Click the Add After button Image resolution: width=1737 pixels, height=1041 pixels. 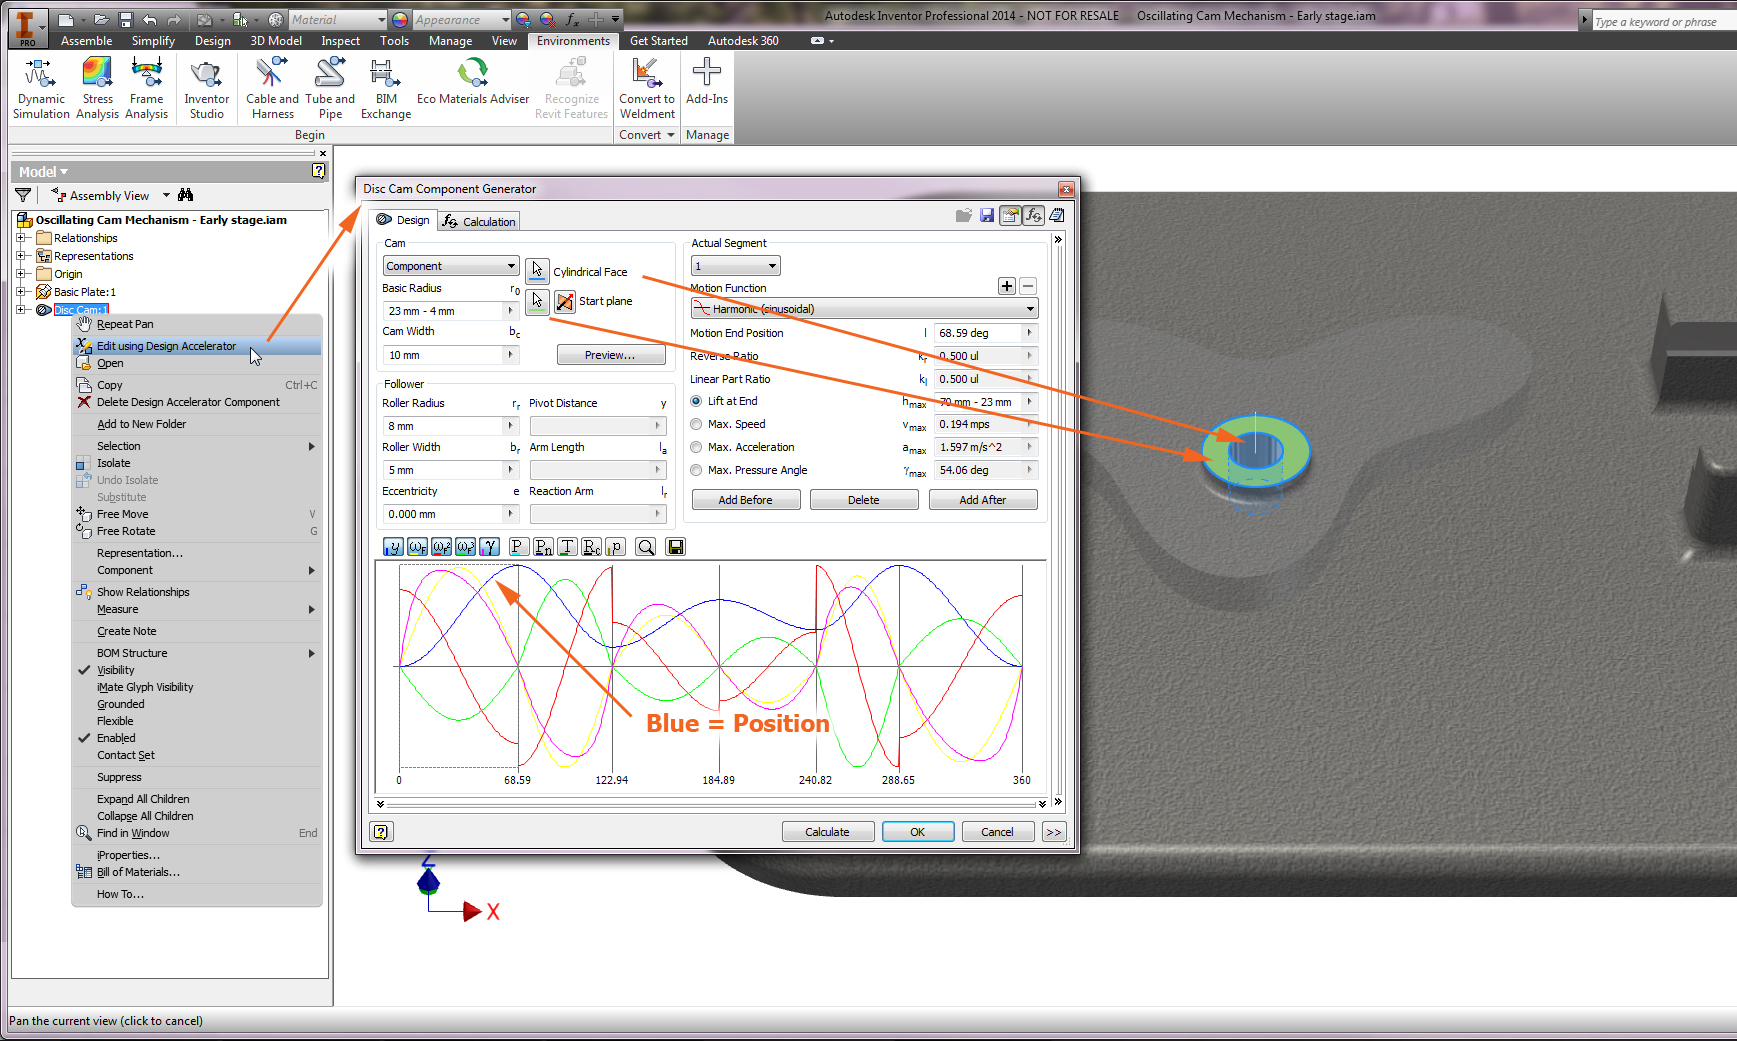983,500
